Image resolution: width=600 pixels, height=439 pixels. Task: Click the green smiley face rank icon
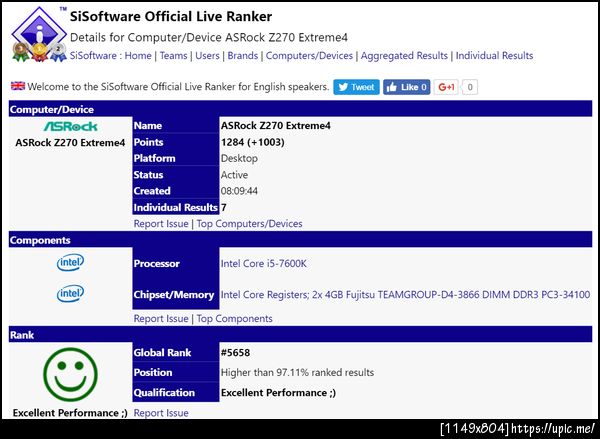[70, 375]
